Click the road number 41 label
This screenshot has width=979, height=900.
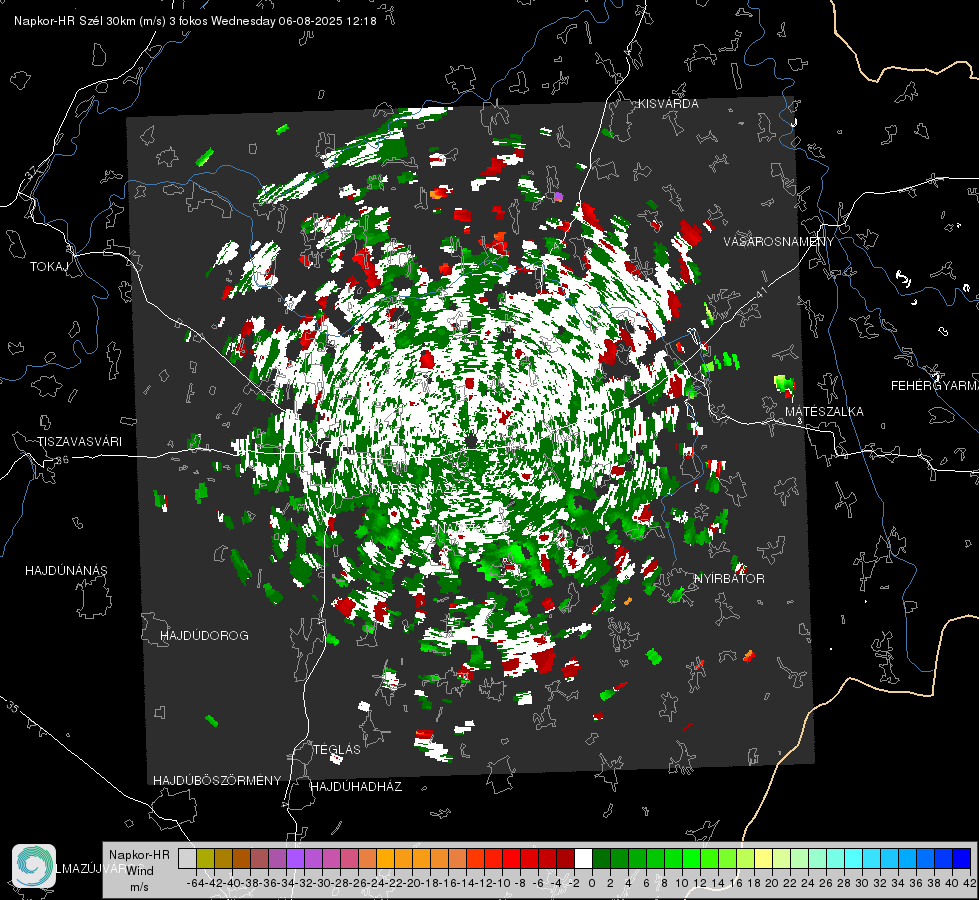coord(760,293)
